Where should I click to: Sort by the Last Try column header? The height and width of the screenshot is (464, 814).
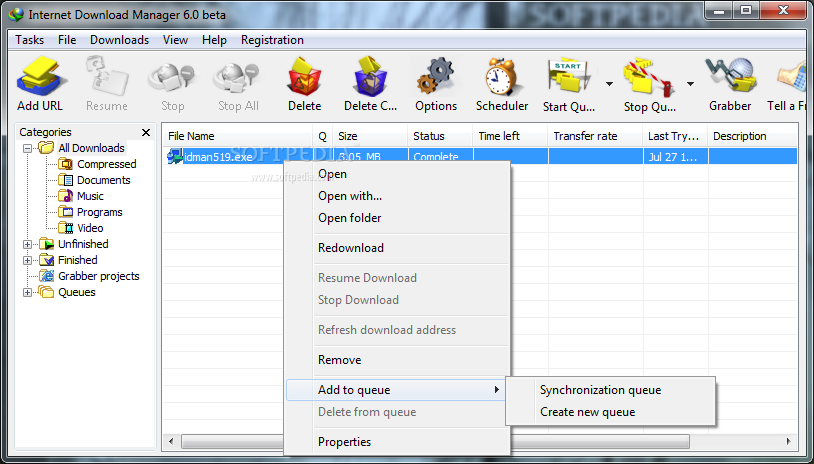point(675,136)
